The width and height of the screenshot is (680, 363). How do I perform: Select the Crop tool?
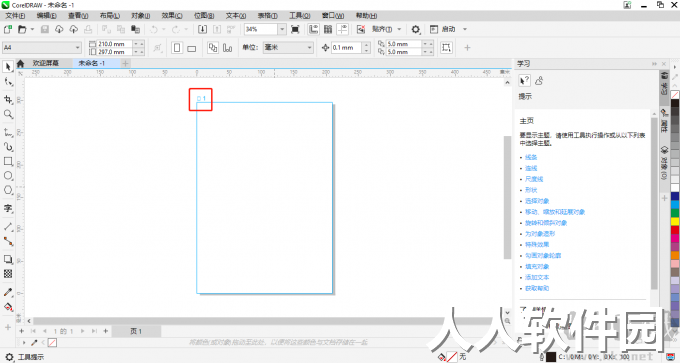8,99
